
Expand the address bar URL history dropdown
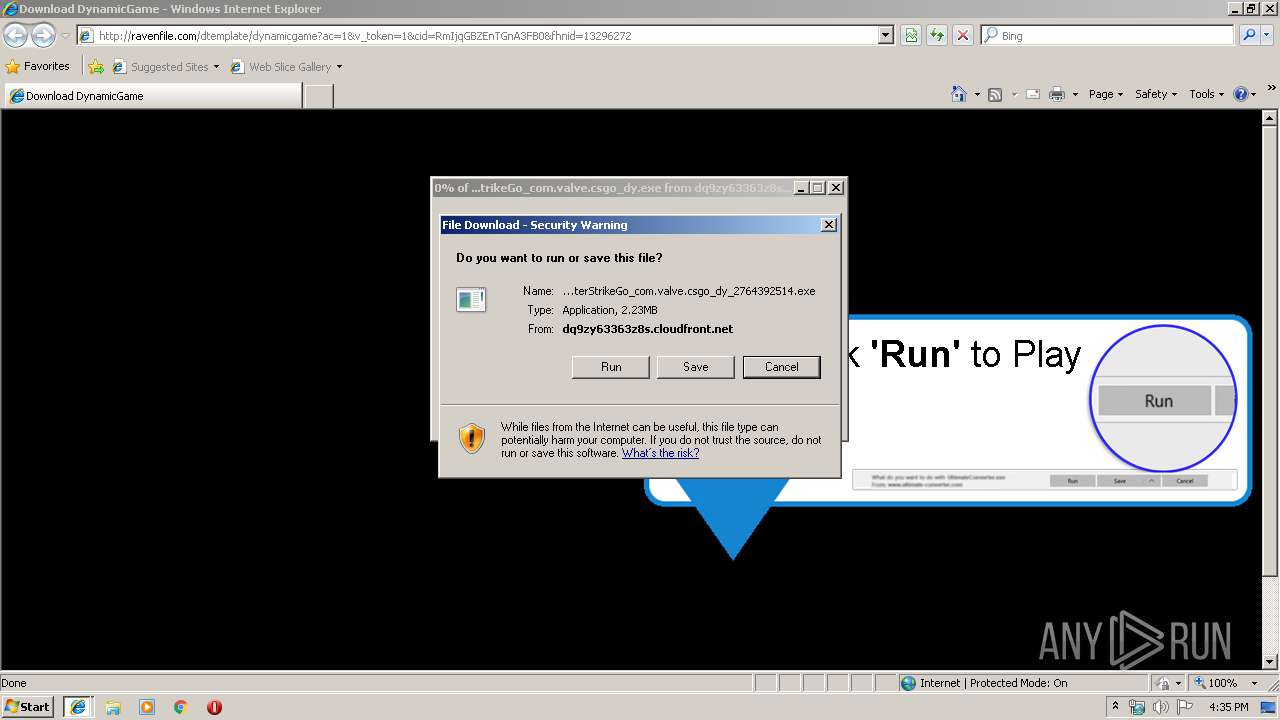885,36
